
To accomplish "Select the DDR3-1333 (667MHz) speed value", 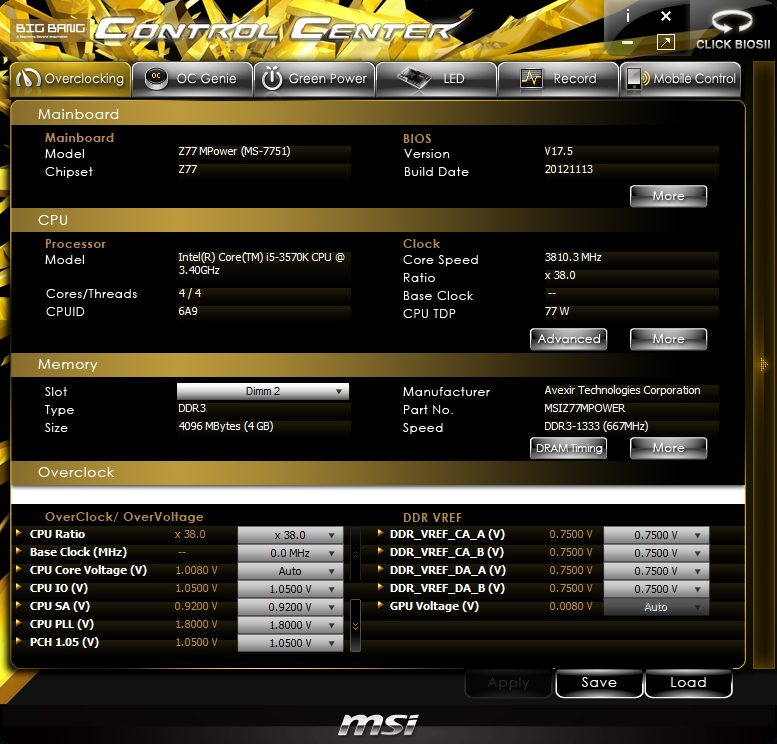I will (596, 426).
